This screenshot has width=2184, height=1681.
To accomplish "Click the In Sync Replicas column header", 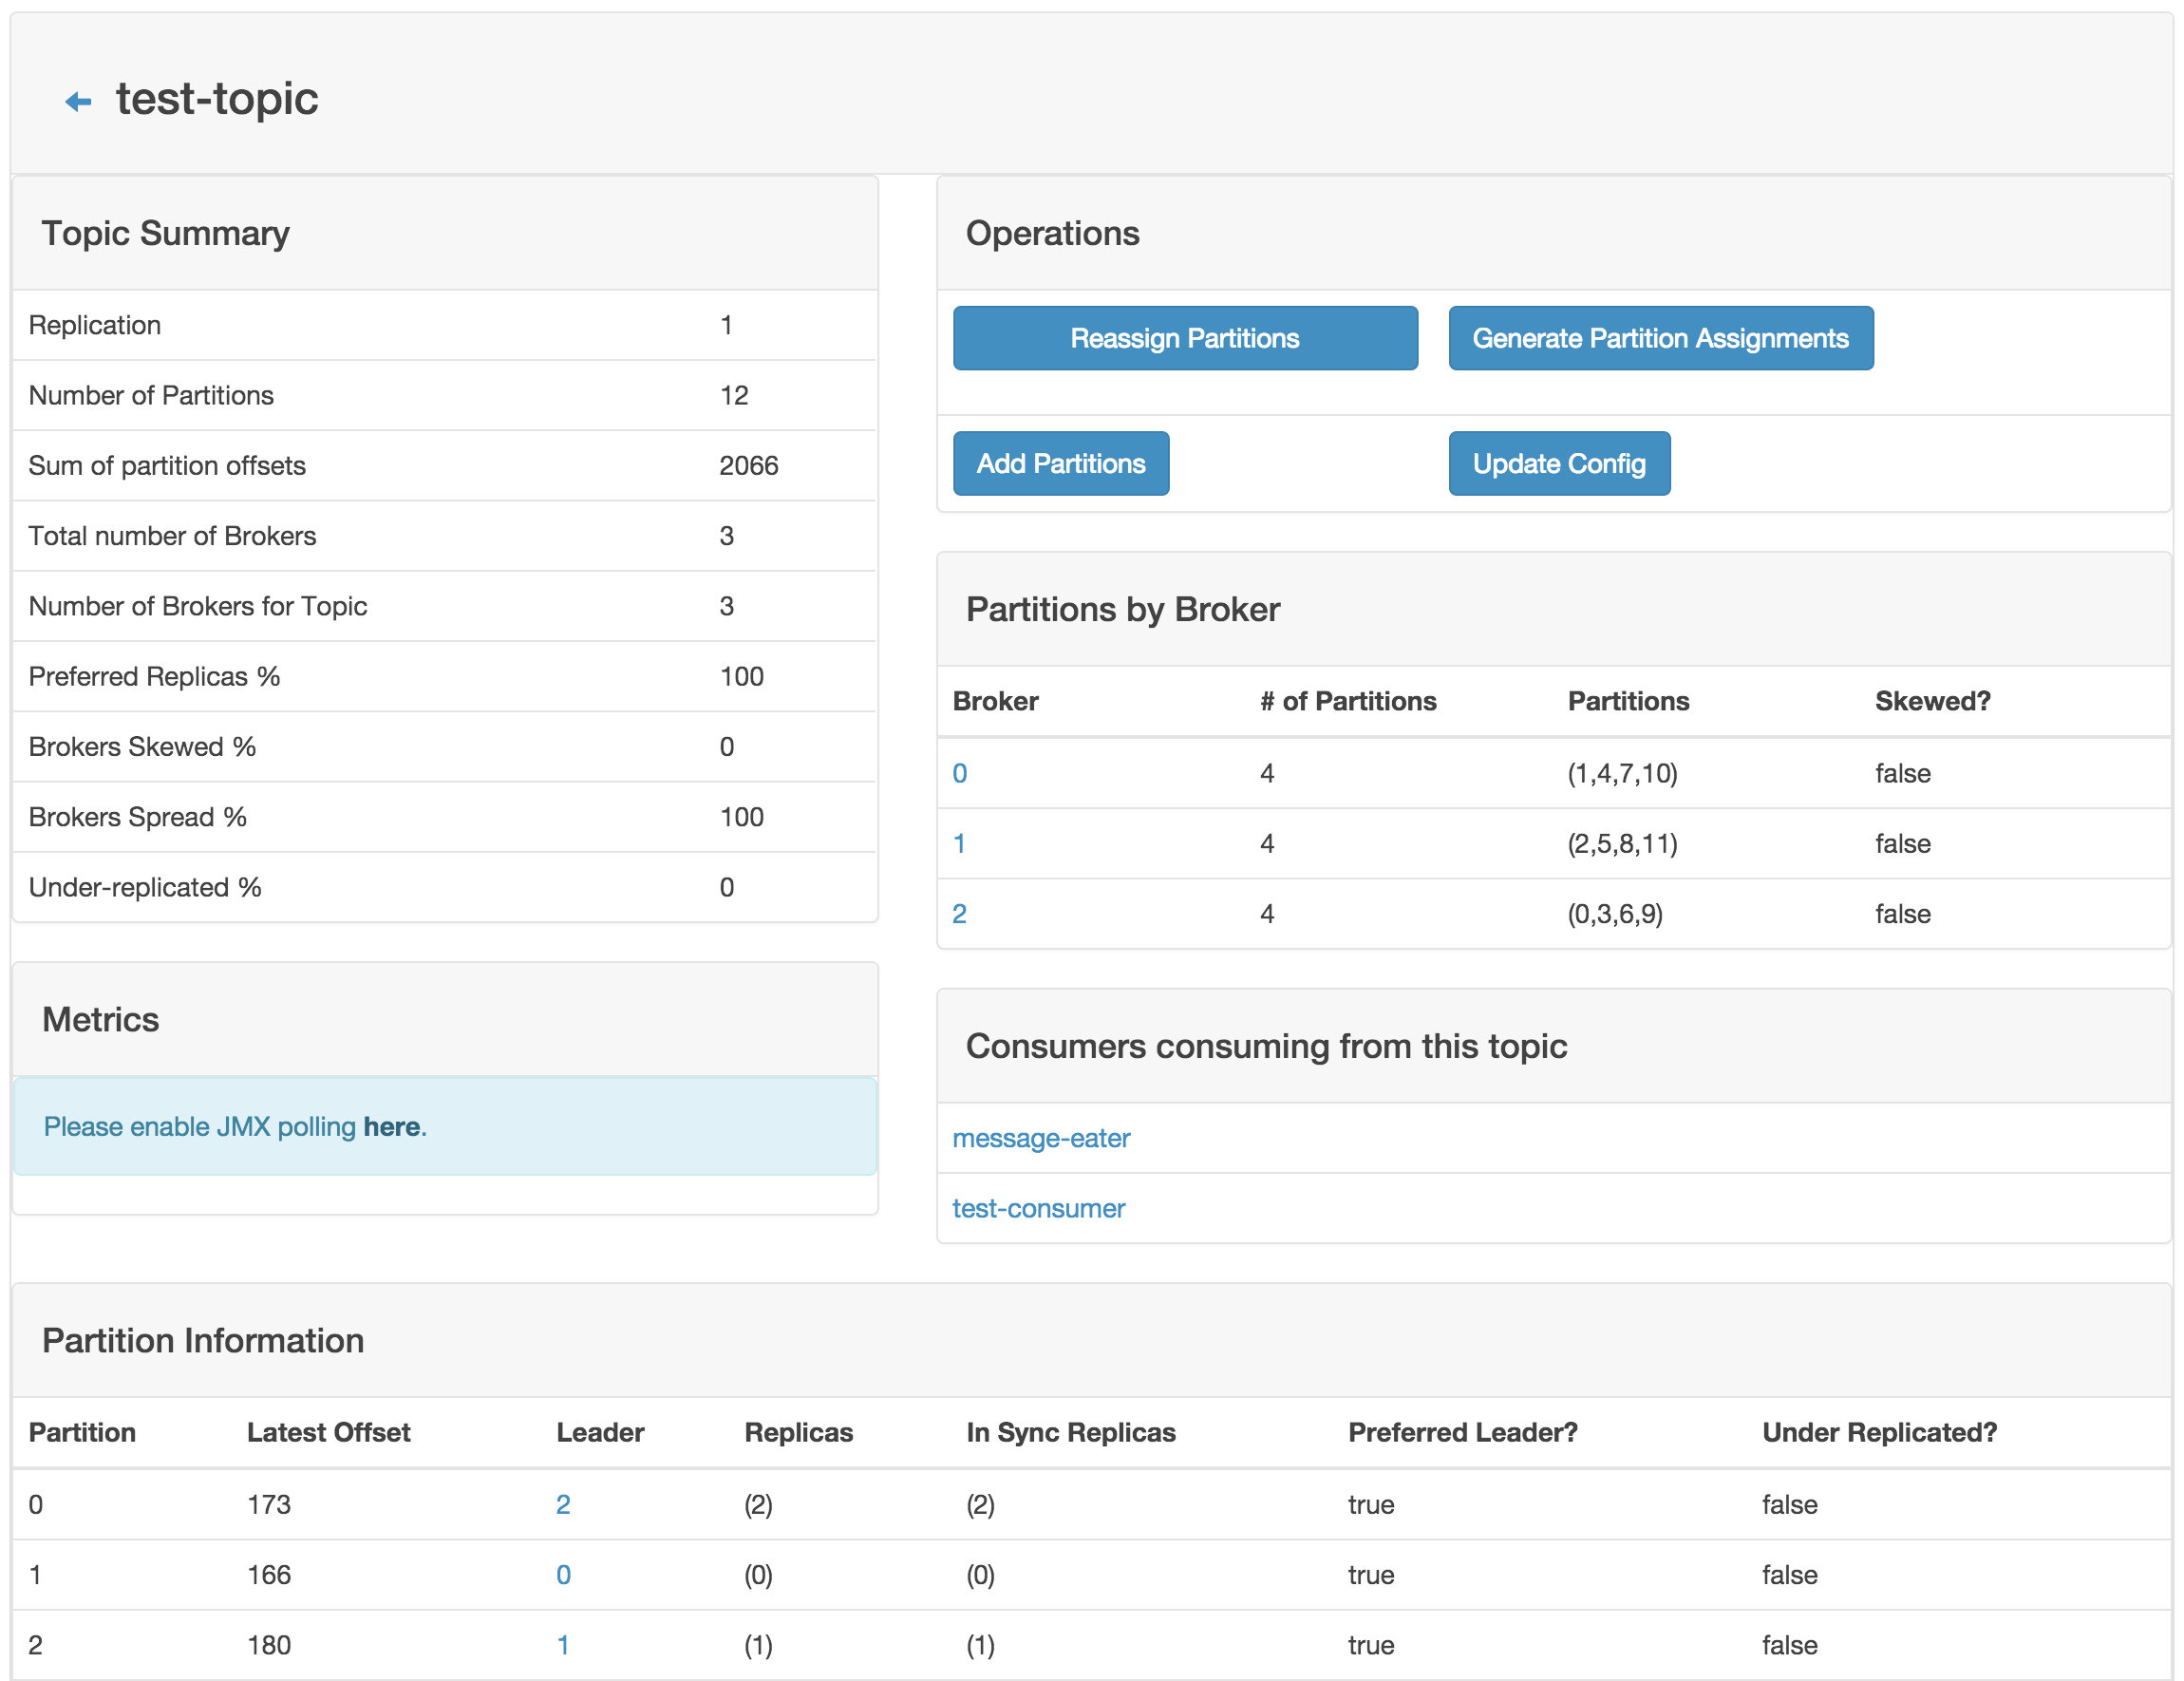I will pos(1070,1432).
